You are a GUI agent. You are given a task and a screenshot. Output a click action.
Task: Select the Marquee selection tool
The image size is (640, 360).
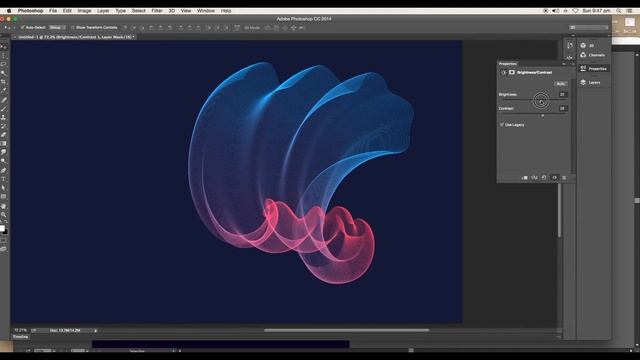tap(4, 56)
